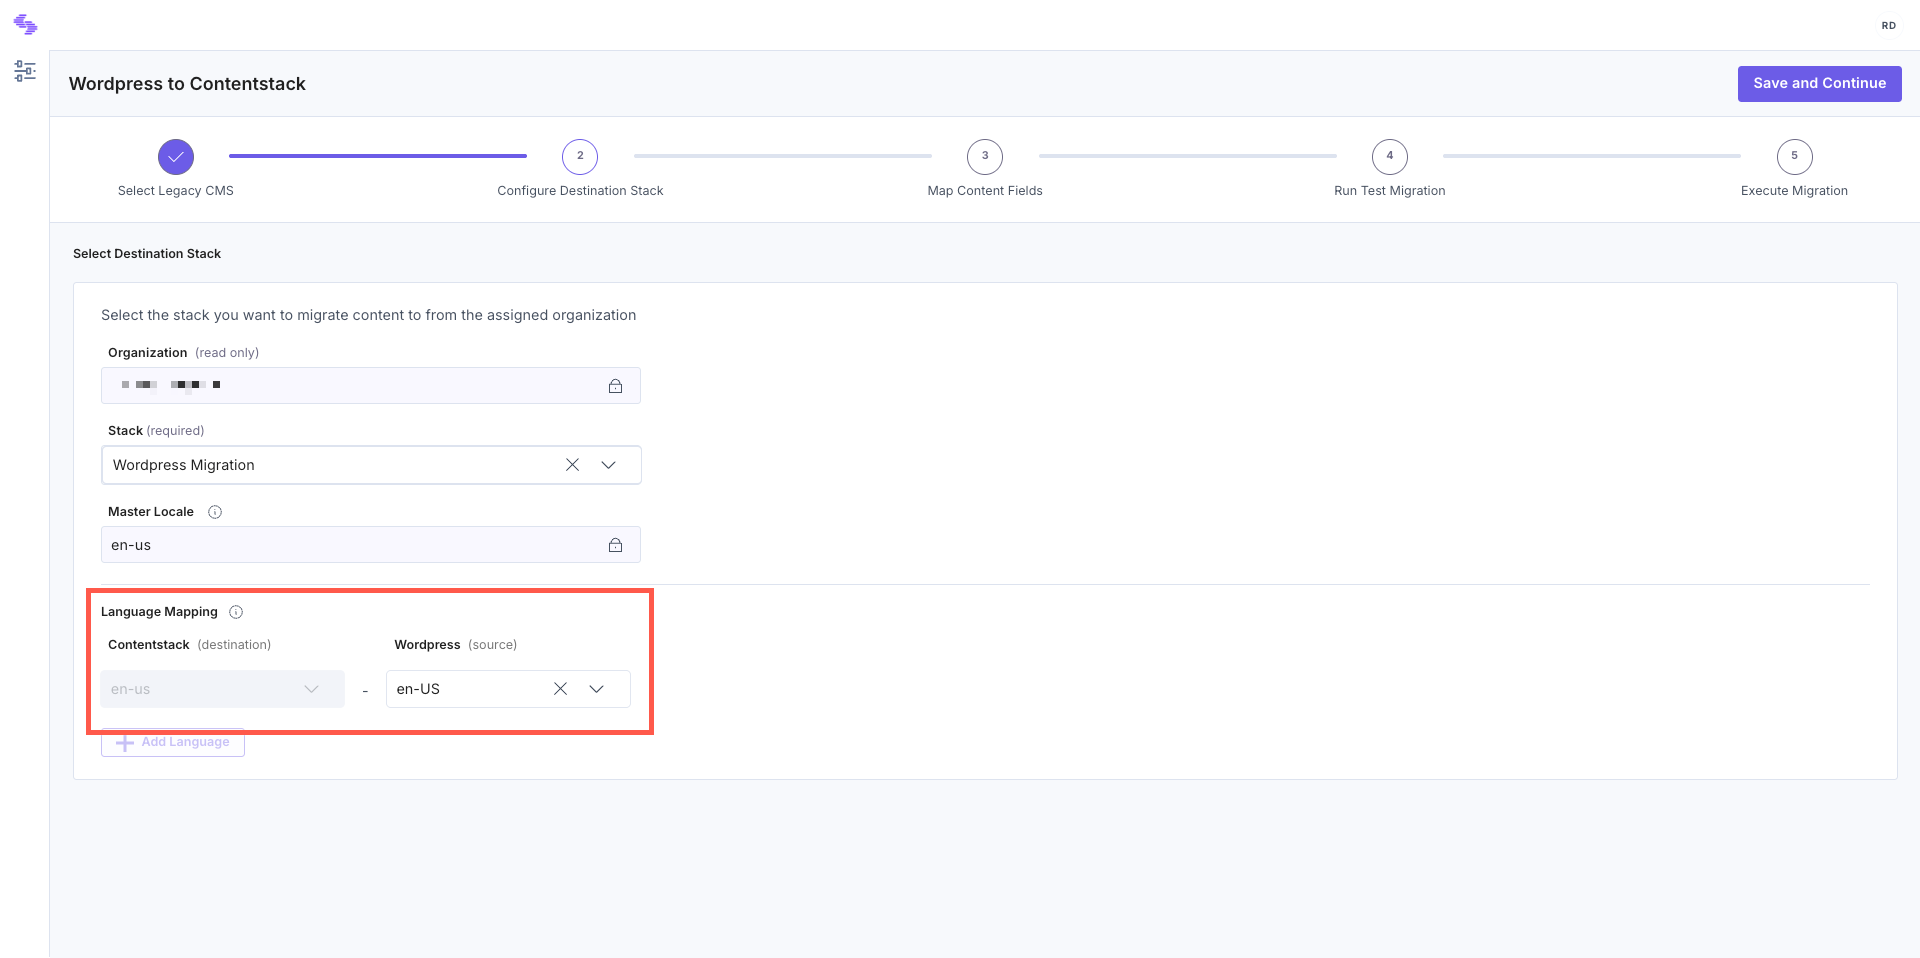Click the Organization field lock icon
The image size is (1920, 958).
615,386
